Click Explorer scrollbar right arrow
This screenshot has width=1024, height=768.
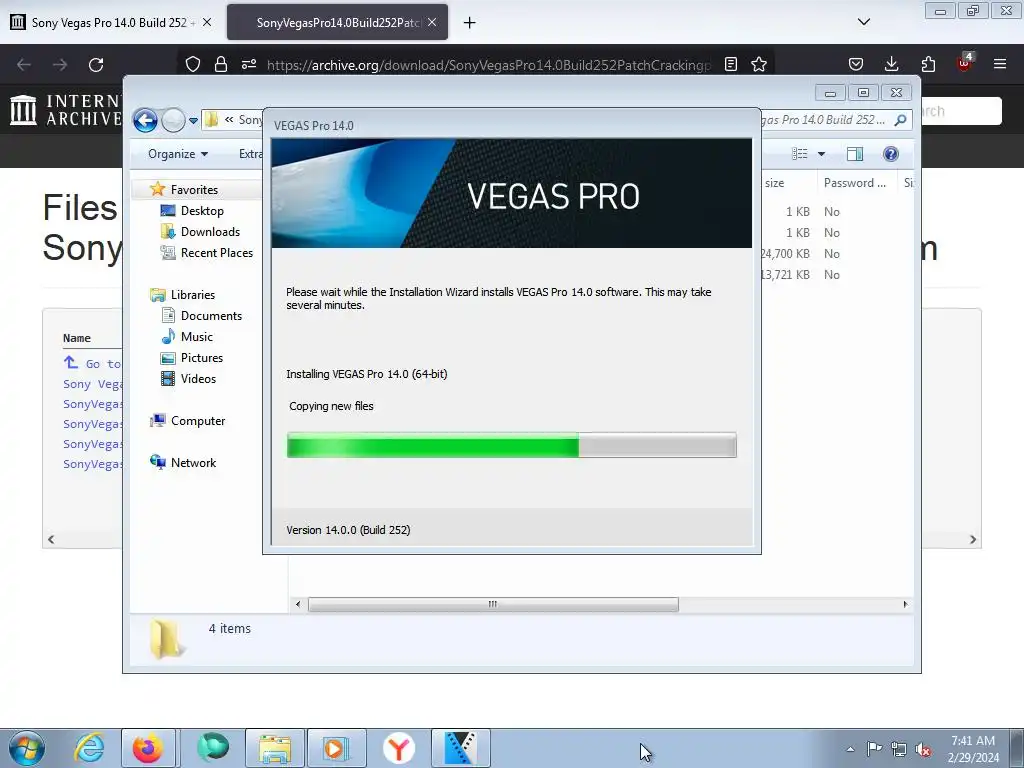905,604
